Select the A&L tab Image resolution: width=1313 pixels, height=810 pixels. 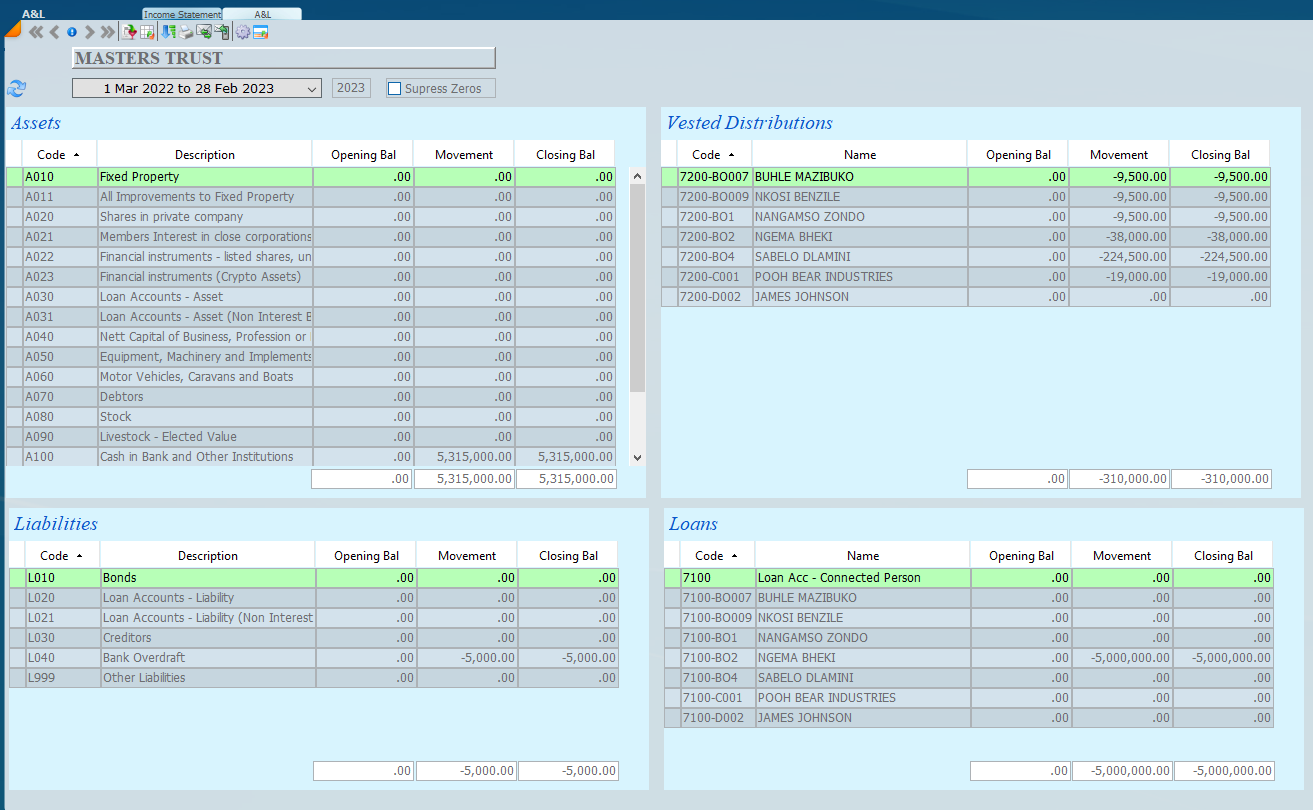point(262,15)
